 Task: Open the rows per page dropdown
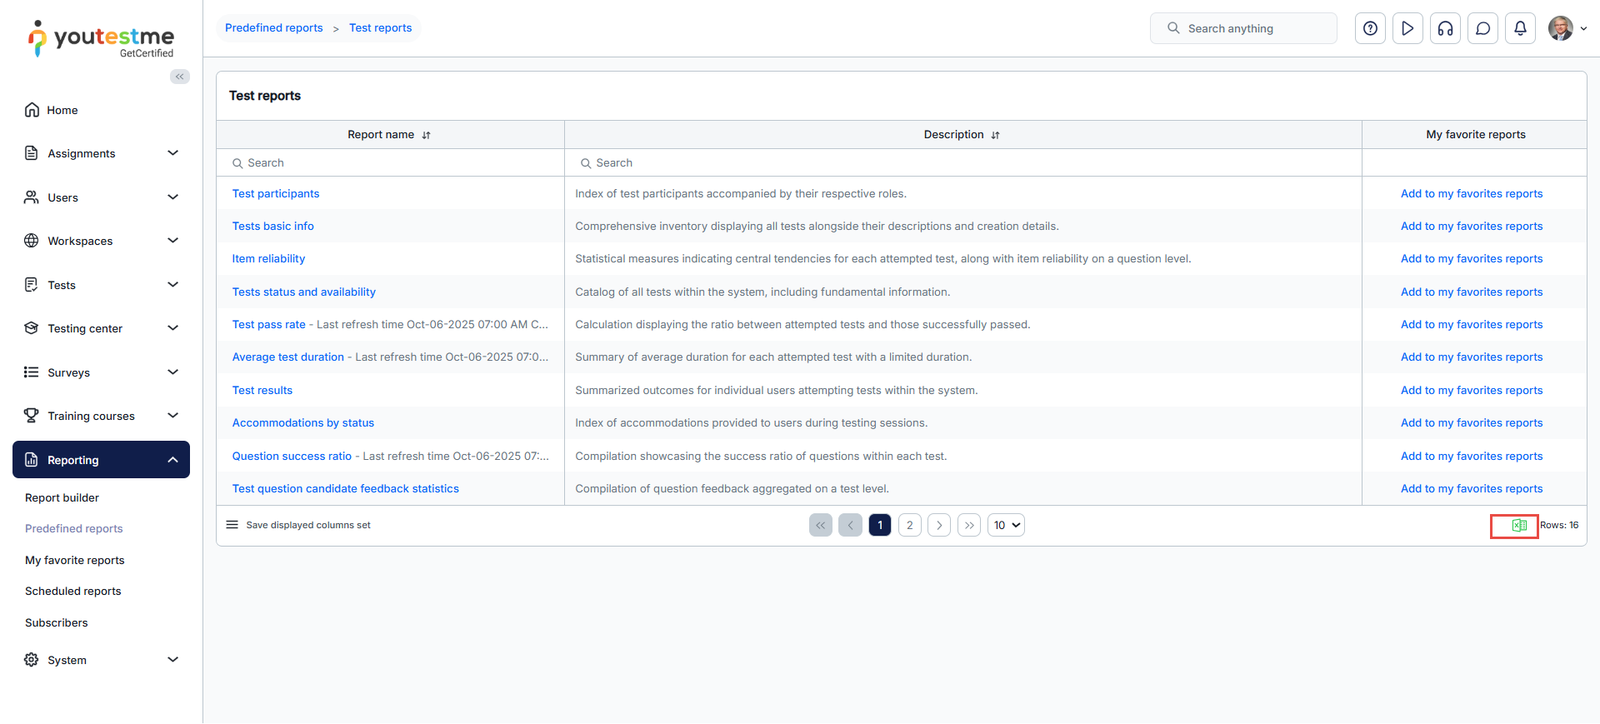pyautogui.click(x=1006, y=525)
